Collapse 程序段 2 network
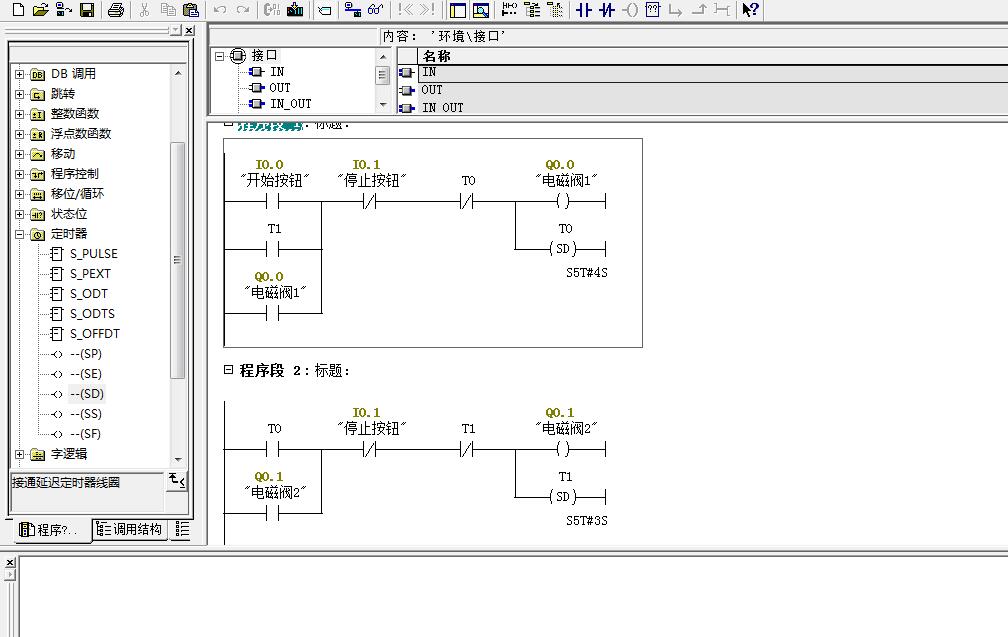The height and width of the screenshot is (637, 1008). pos(228,370)
